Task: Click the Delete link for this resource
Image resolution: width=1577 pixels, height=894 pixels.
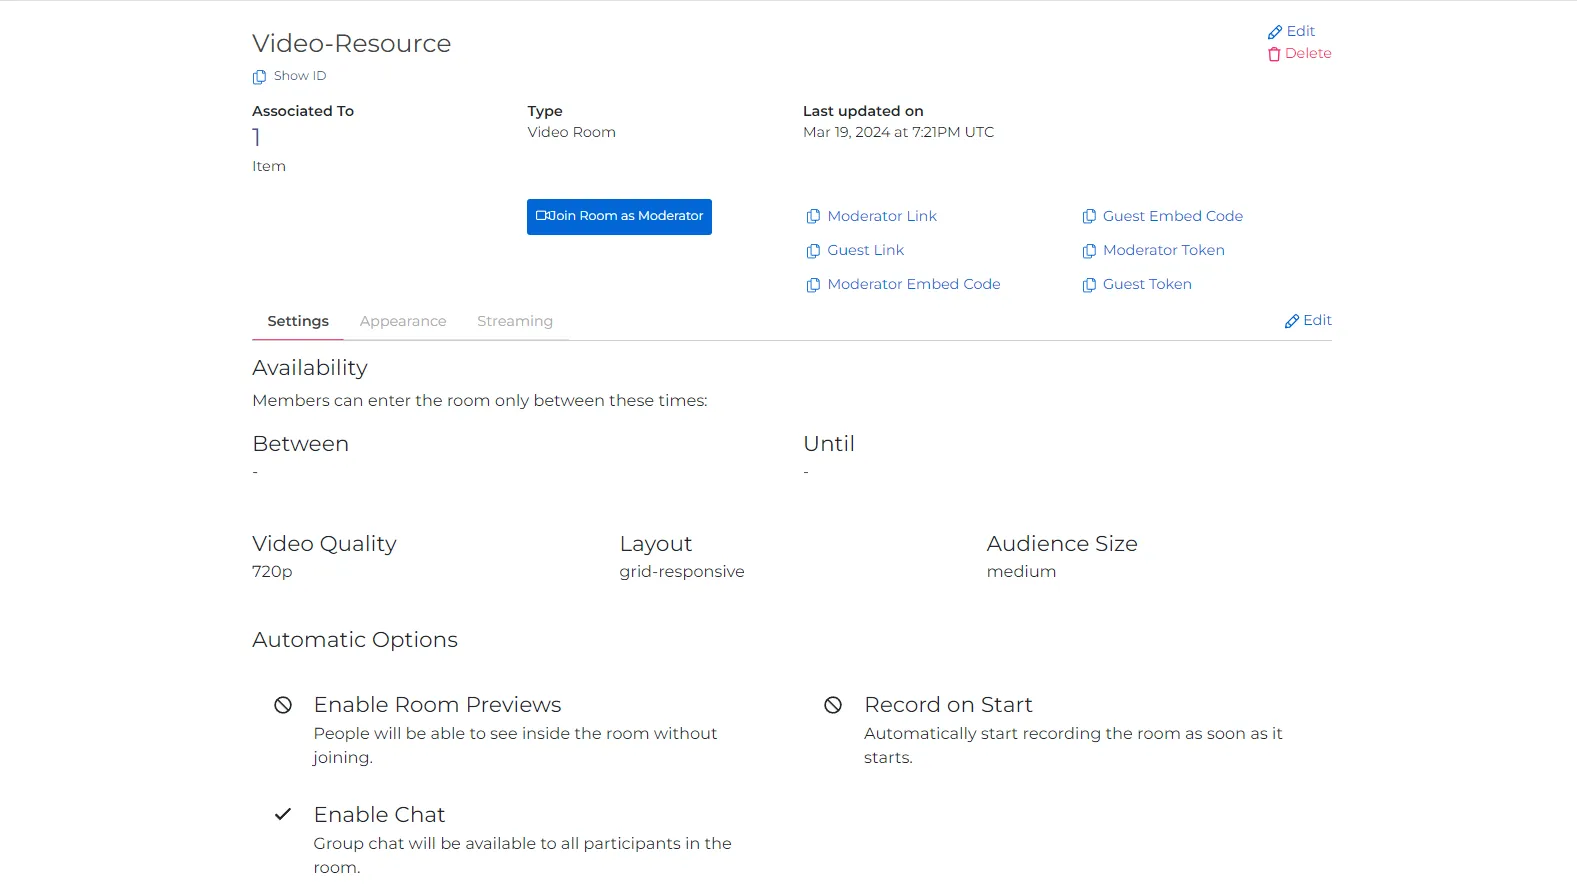Action: pyautogui.click(x=1308, y=54)
